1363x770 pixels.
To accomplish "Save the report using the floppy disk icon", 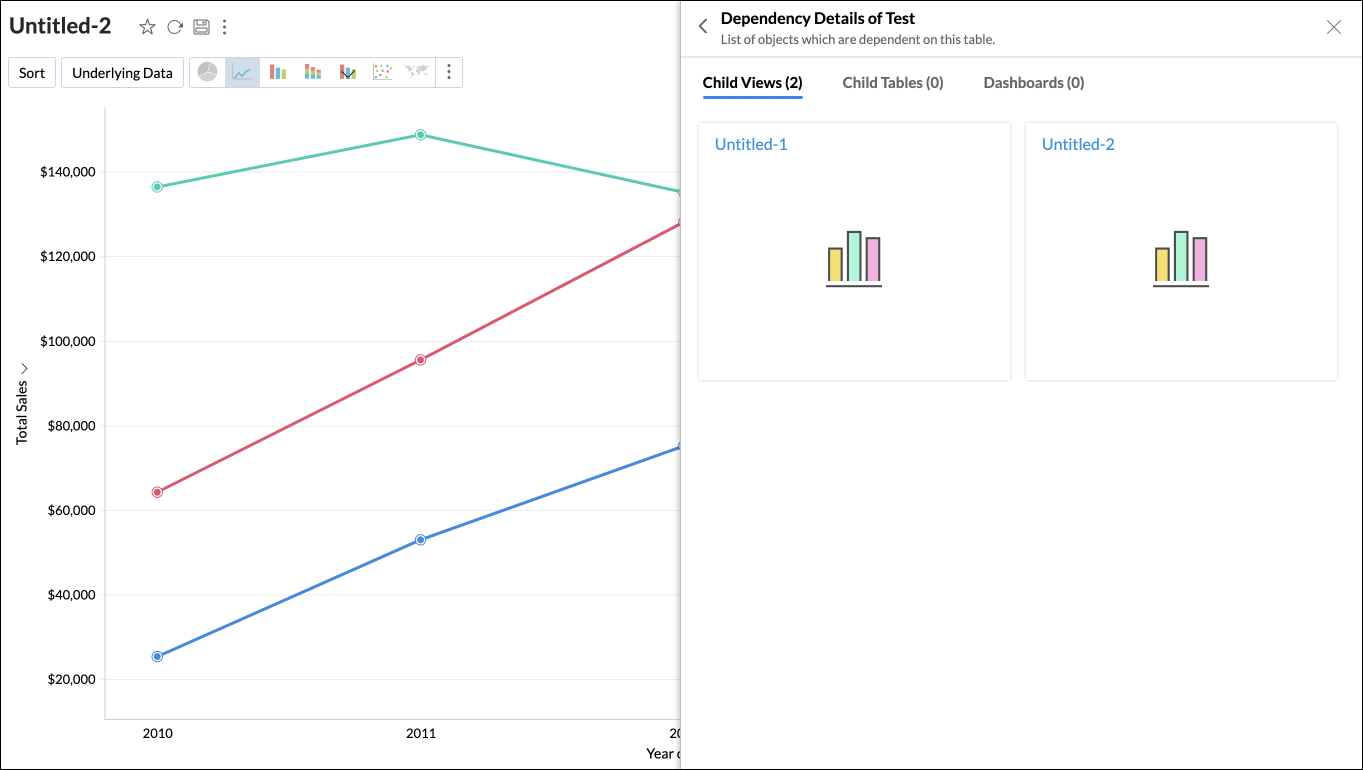I will pyautogui.click(x=201, y=27).
